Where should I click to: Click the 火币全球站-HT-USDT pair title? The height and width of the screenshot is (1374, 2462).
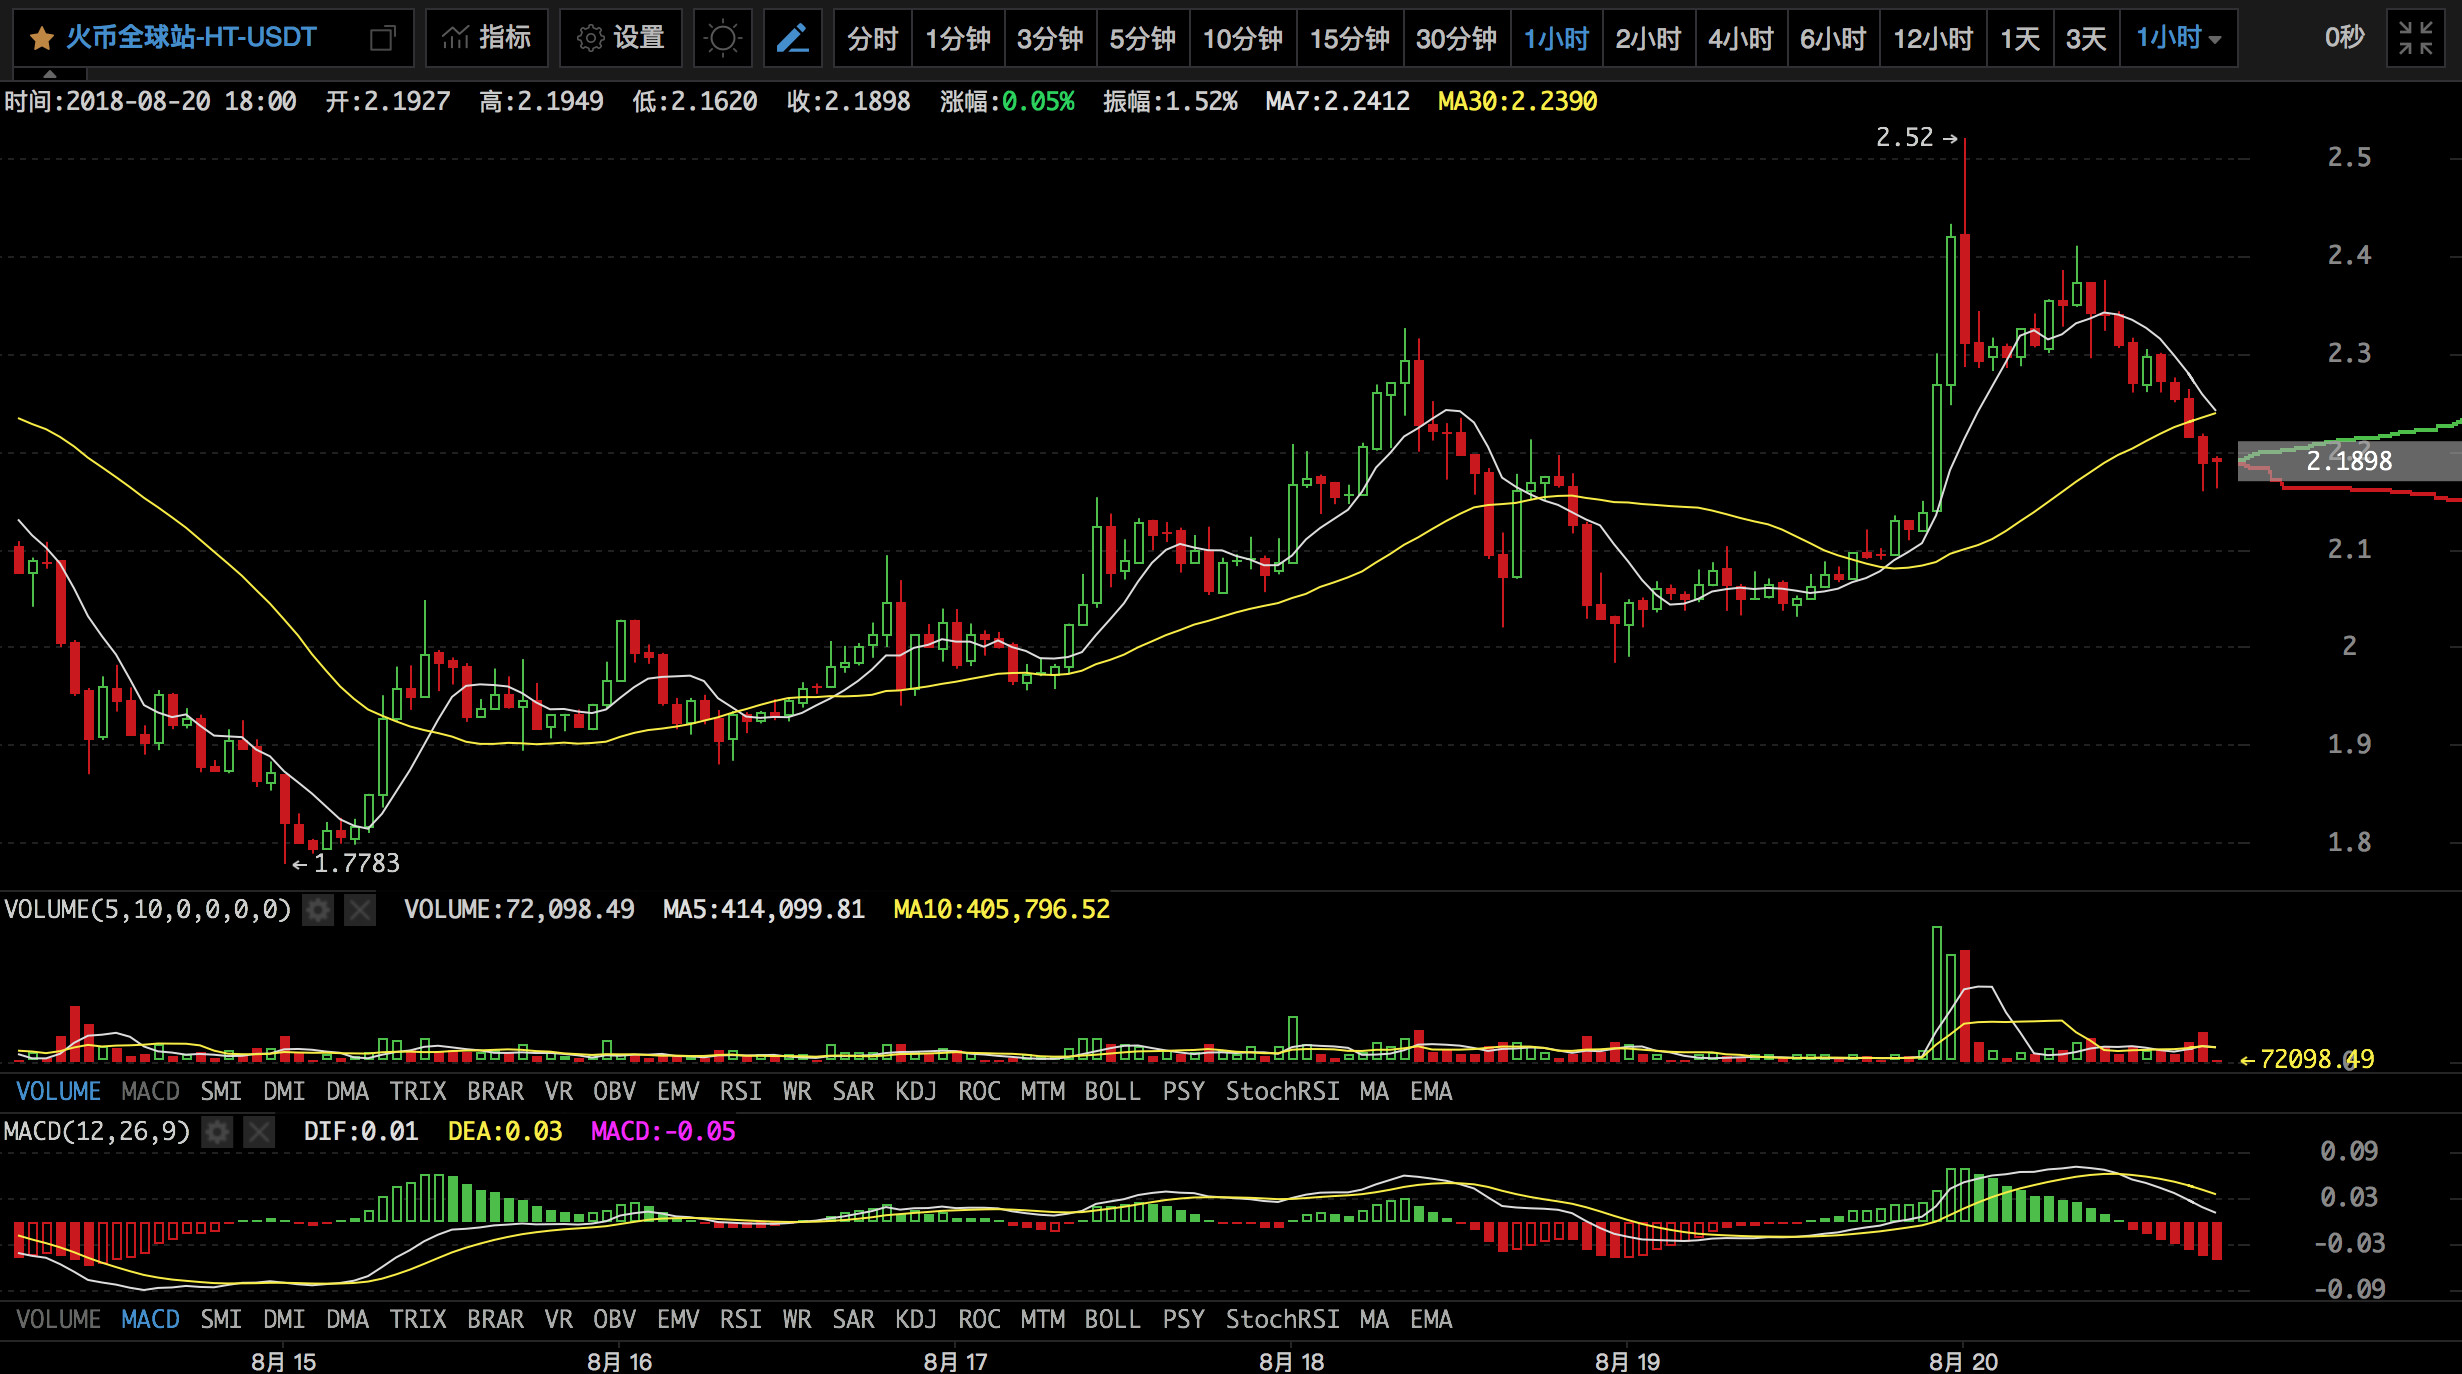(191, 38)
